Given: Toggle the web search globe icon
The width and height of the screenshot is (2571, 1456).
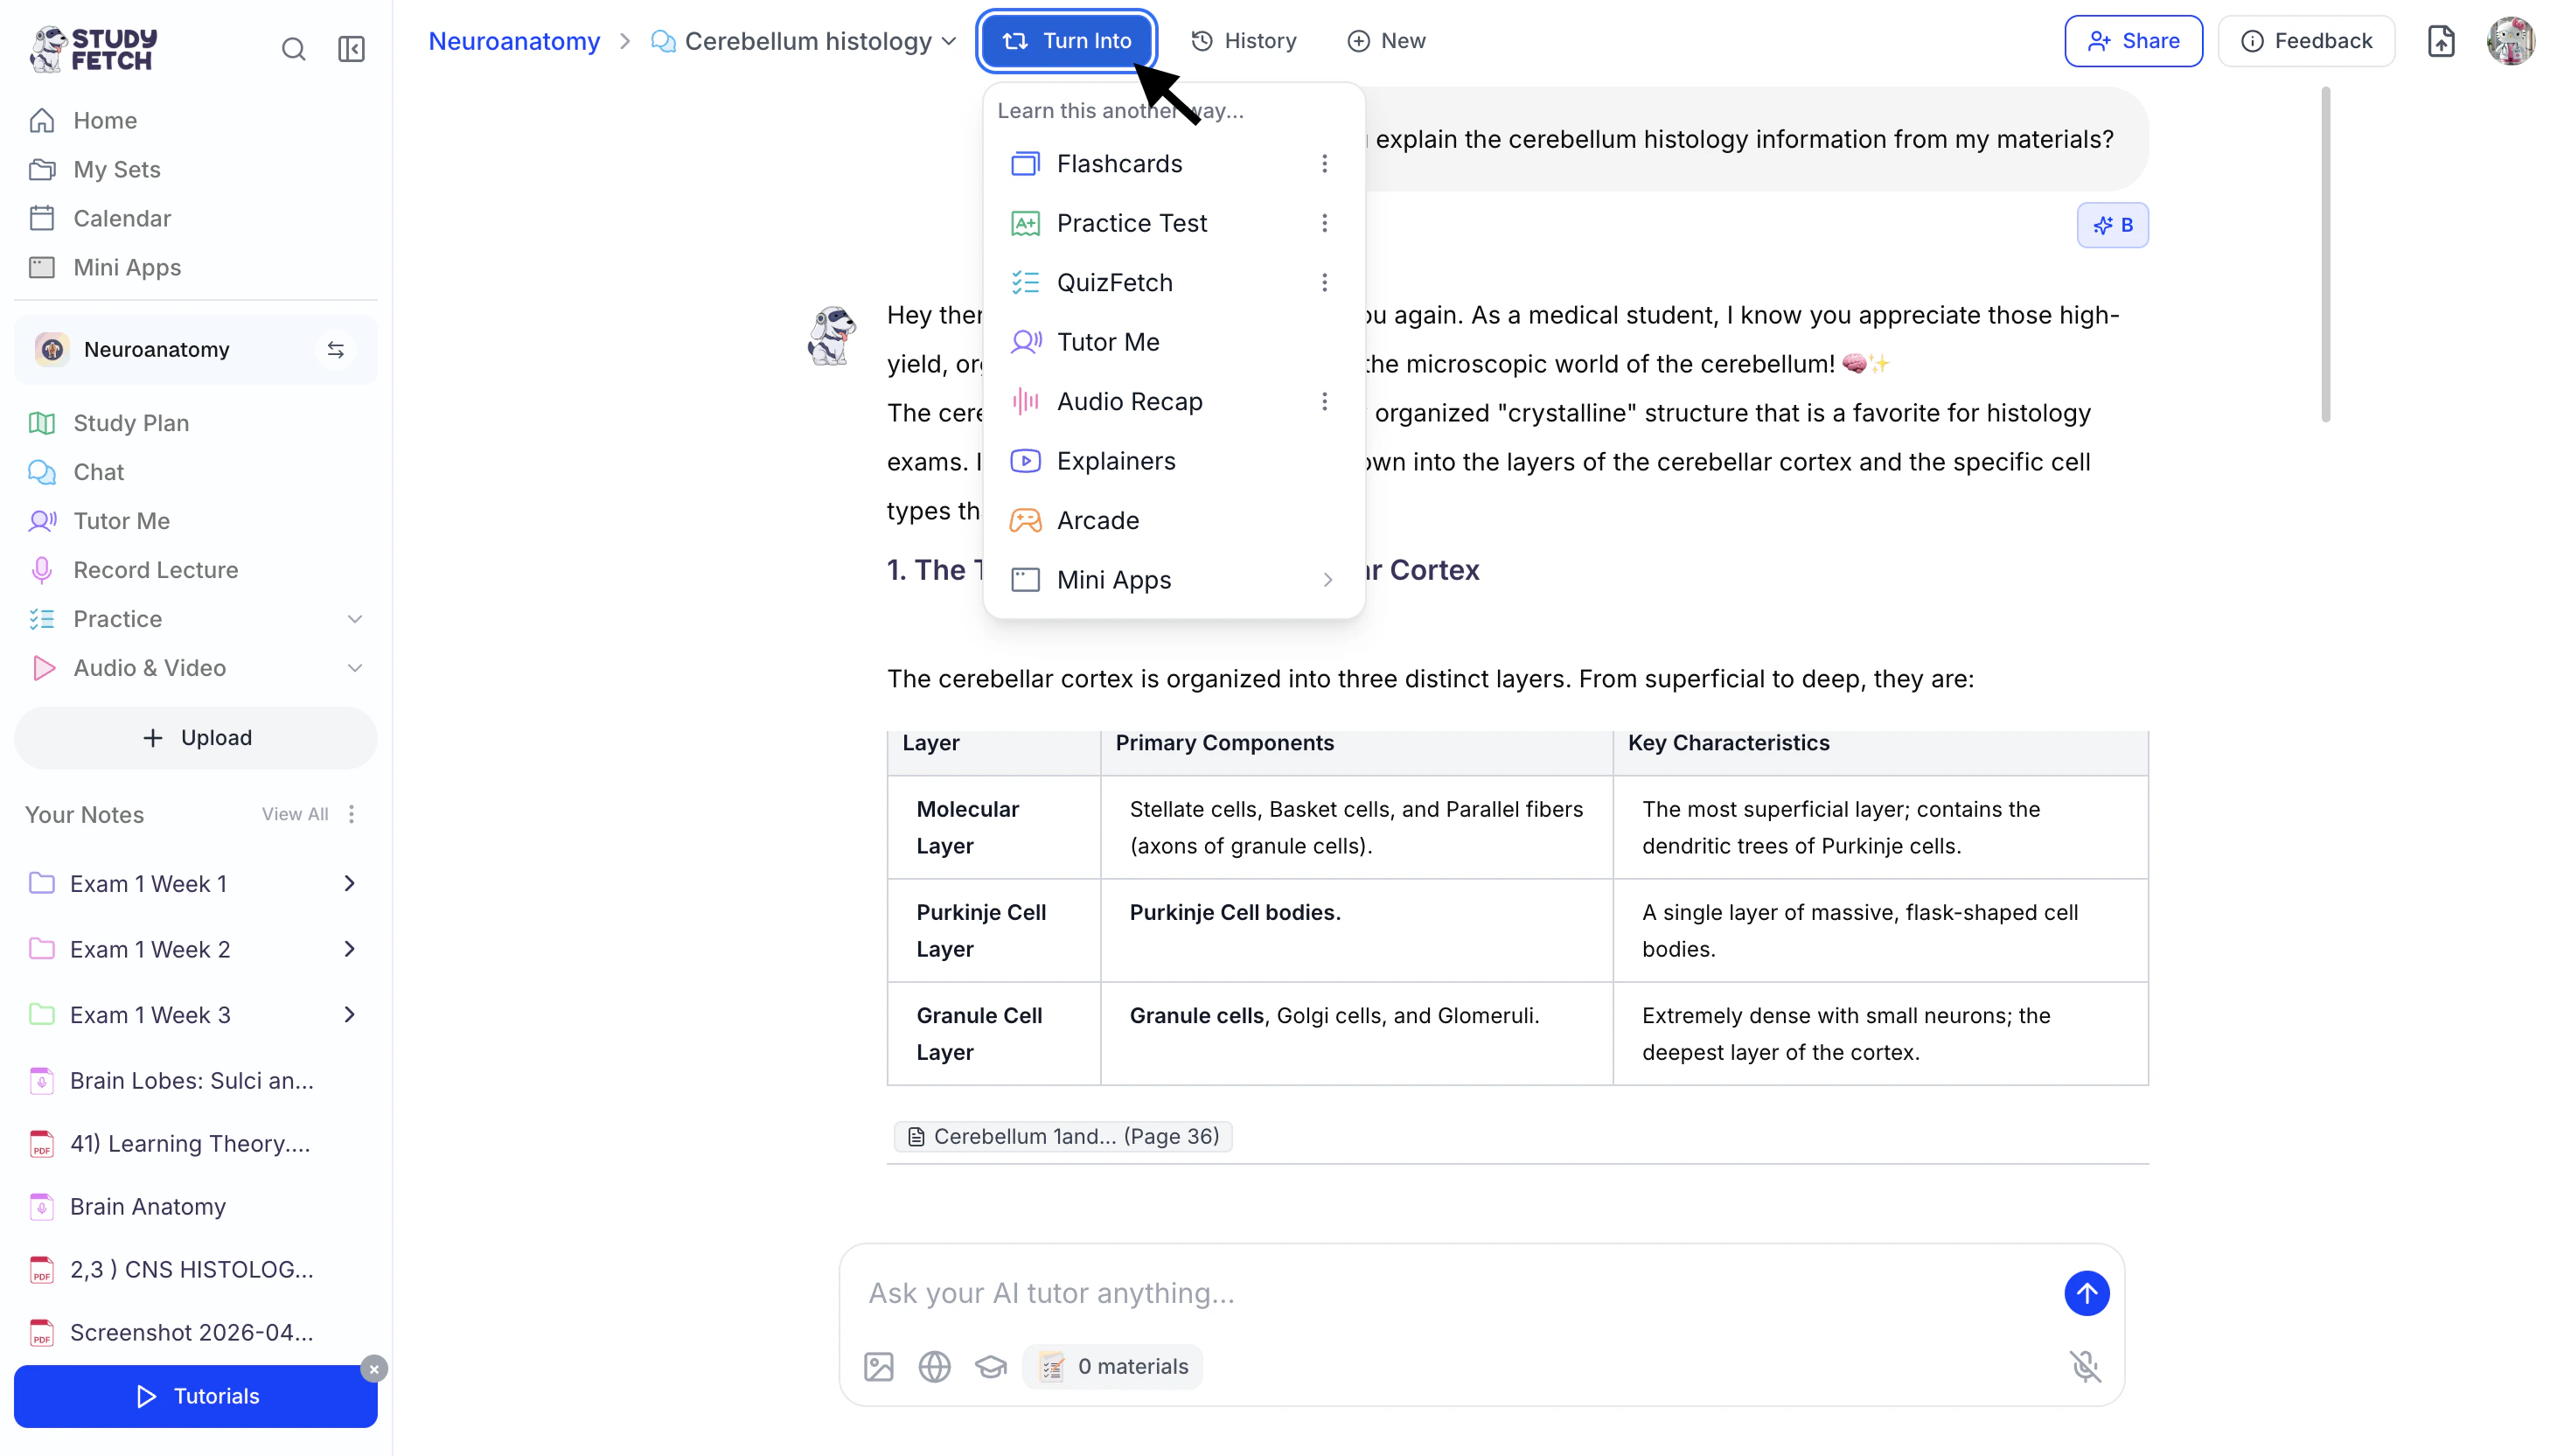Looking at the screenshot, I should 934,1366.
